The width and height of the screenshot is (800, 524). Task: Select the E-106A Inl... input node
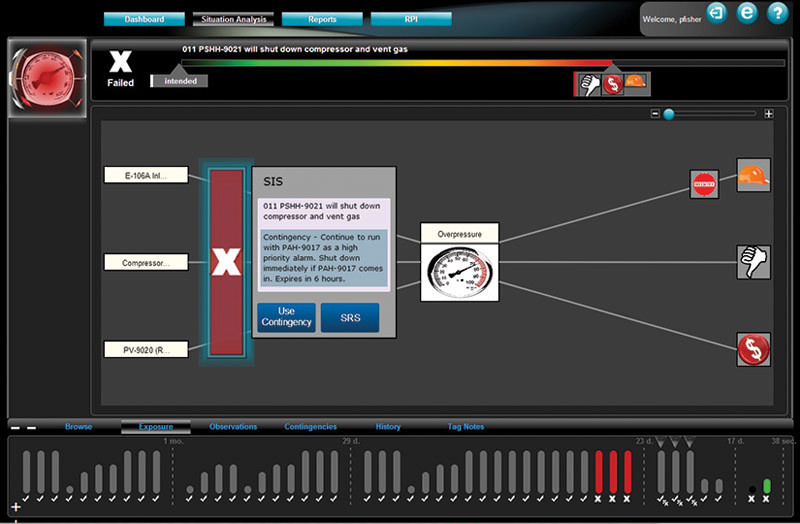pos(146,175)
